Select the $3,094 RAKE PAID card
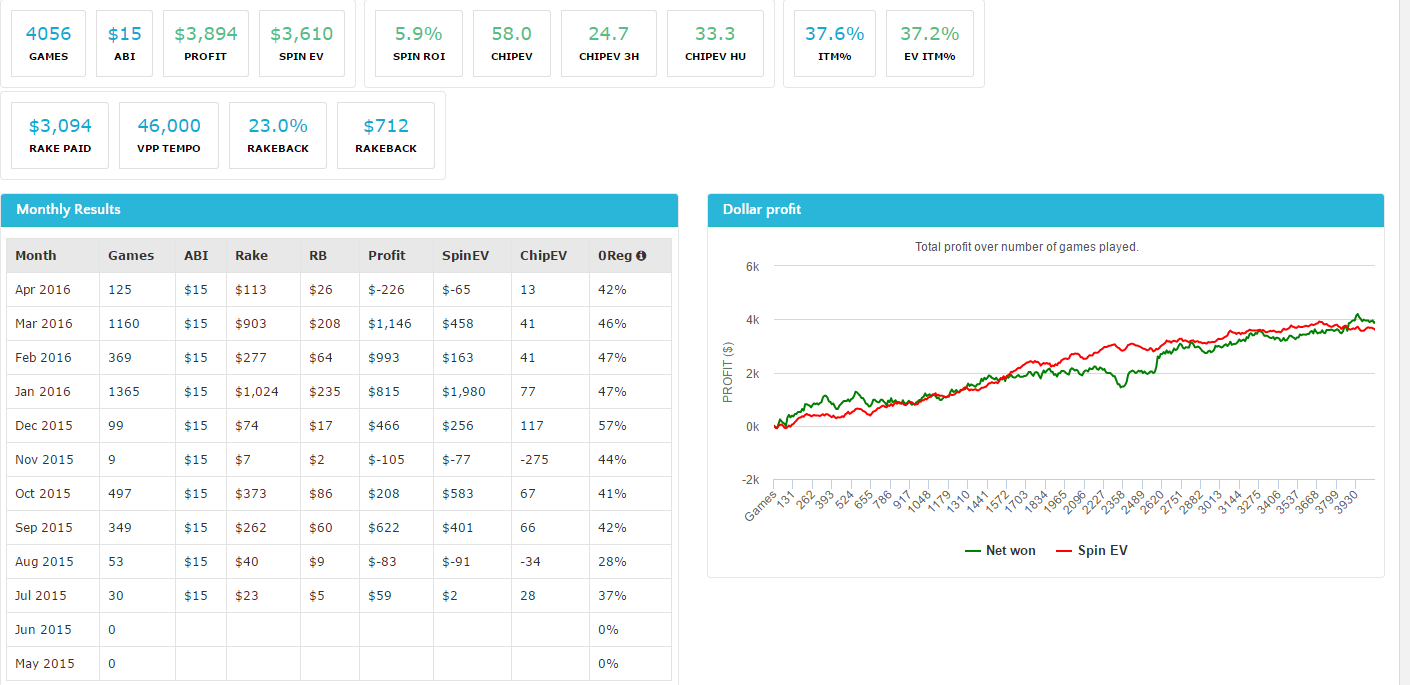 [60, 135]
